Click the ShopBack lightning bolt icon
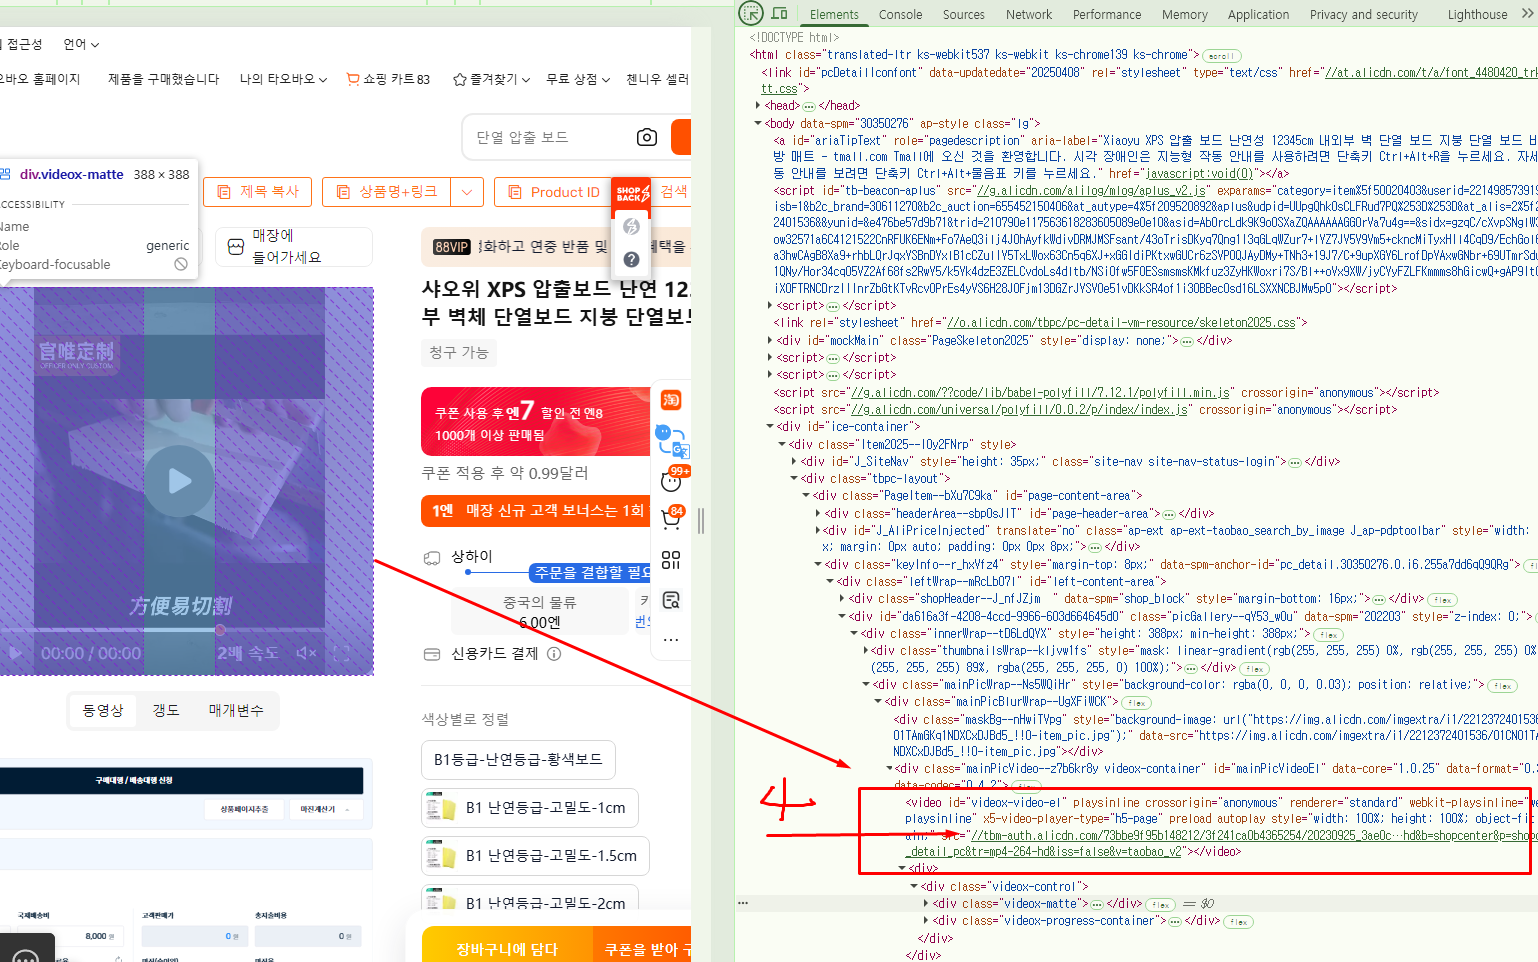Viewport: 1538px width, 962px height. 631,226
